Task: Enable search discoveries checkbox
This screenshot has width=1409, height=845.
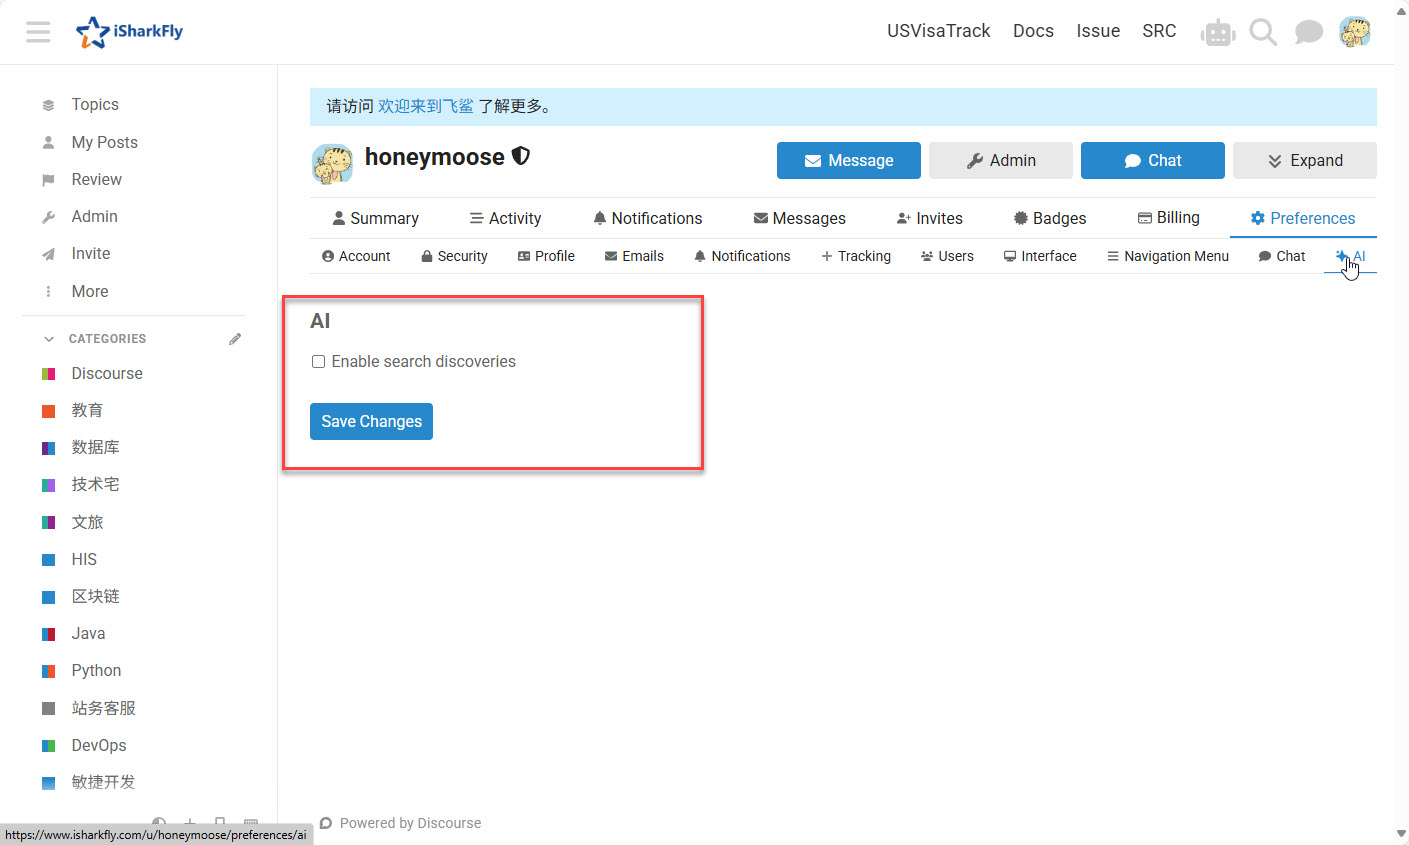Action: tap(318, 361)
